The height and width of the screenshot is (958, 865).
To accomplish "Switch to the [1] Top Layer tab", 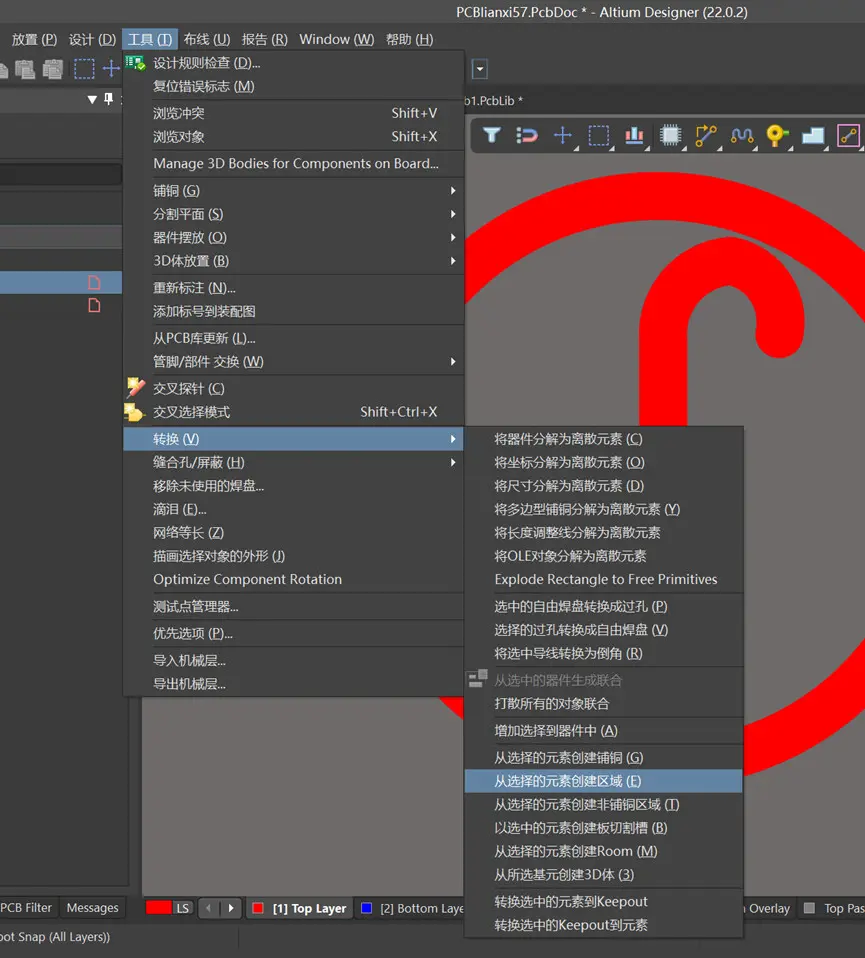I will [x=301, y=909].
